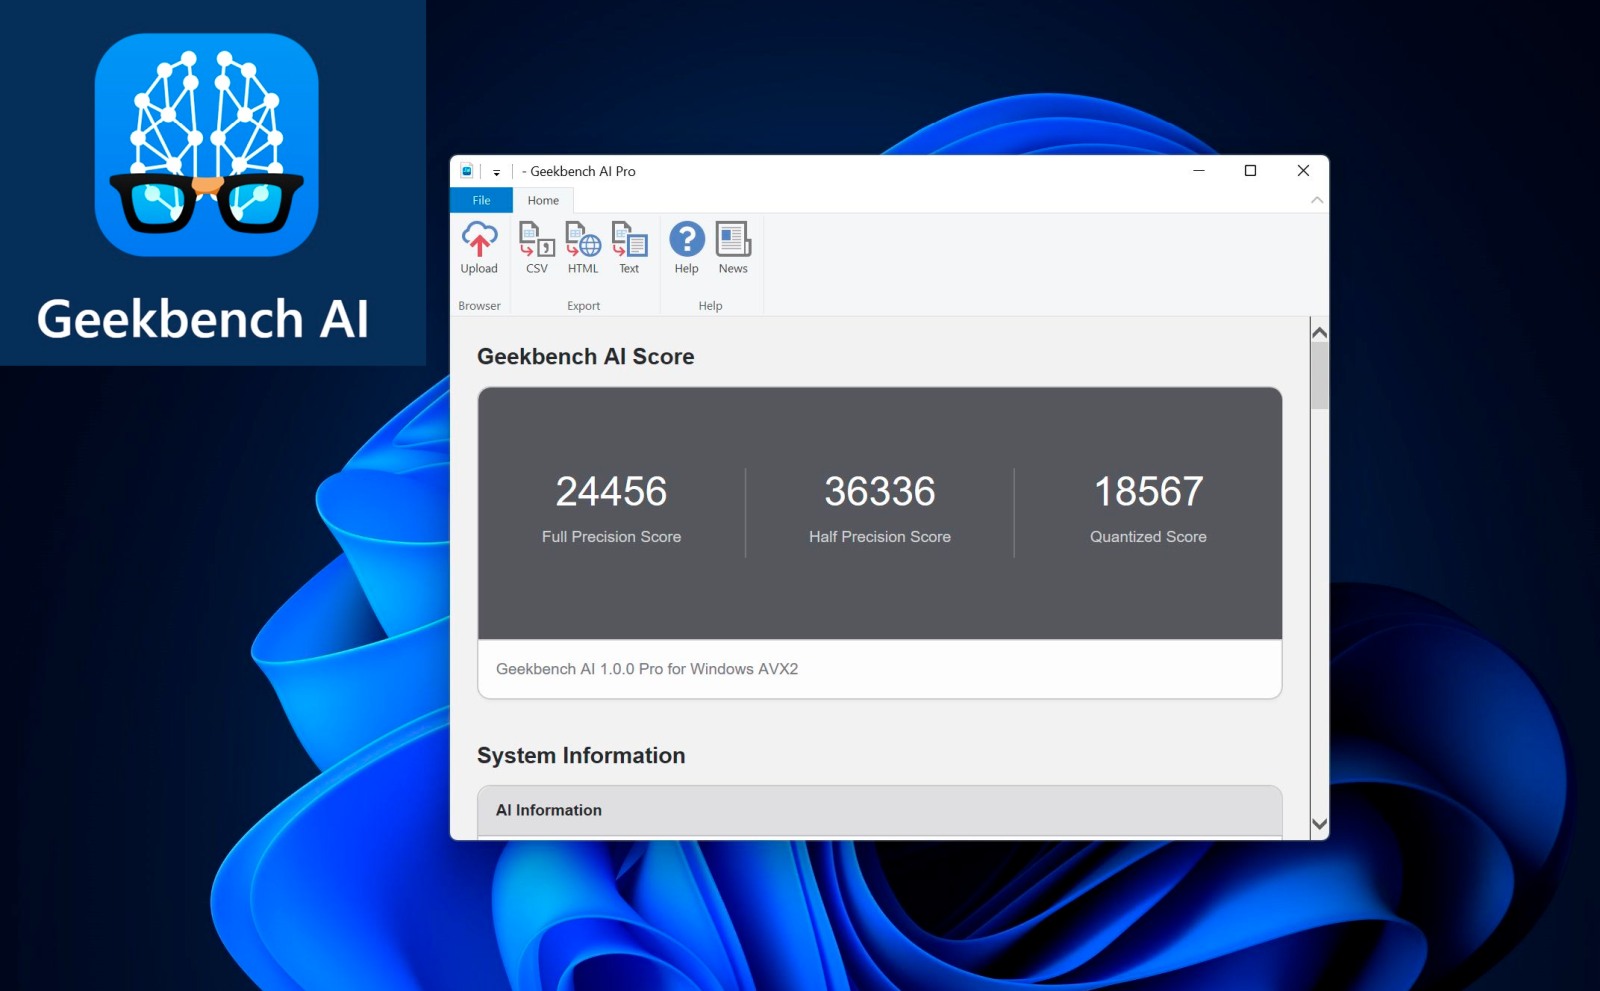Screen dimensions: 1600x991
Task: Click the scrollbar up arrow
Action: 1320,332
